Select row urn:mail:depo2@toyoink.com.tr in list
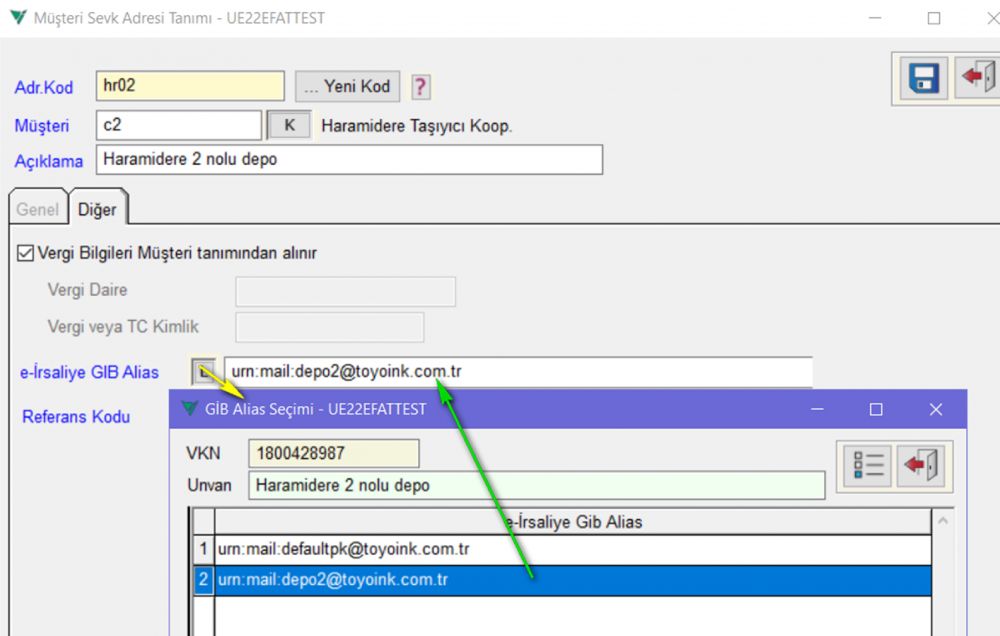This screenshot has width=1000, height=636. (x=572, y=580)
